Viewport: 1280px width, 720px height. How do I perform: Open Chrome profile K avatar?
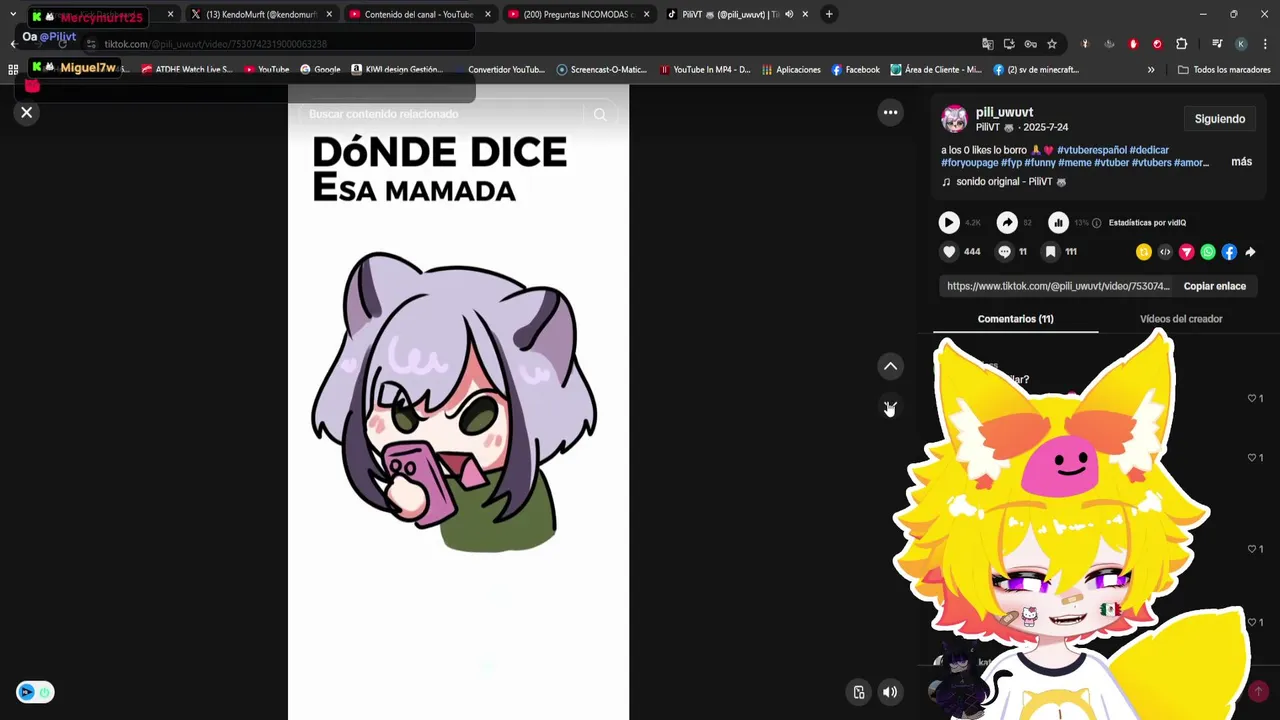(1241, 44)
